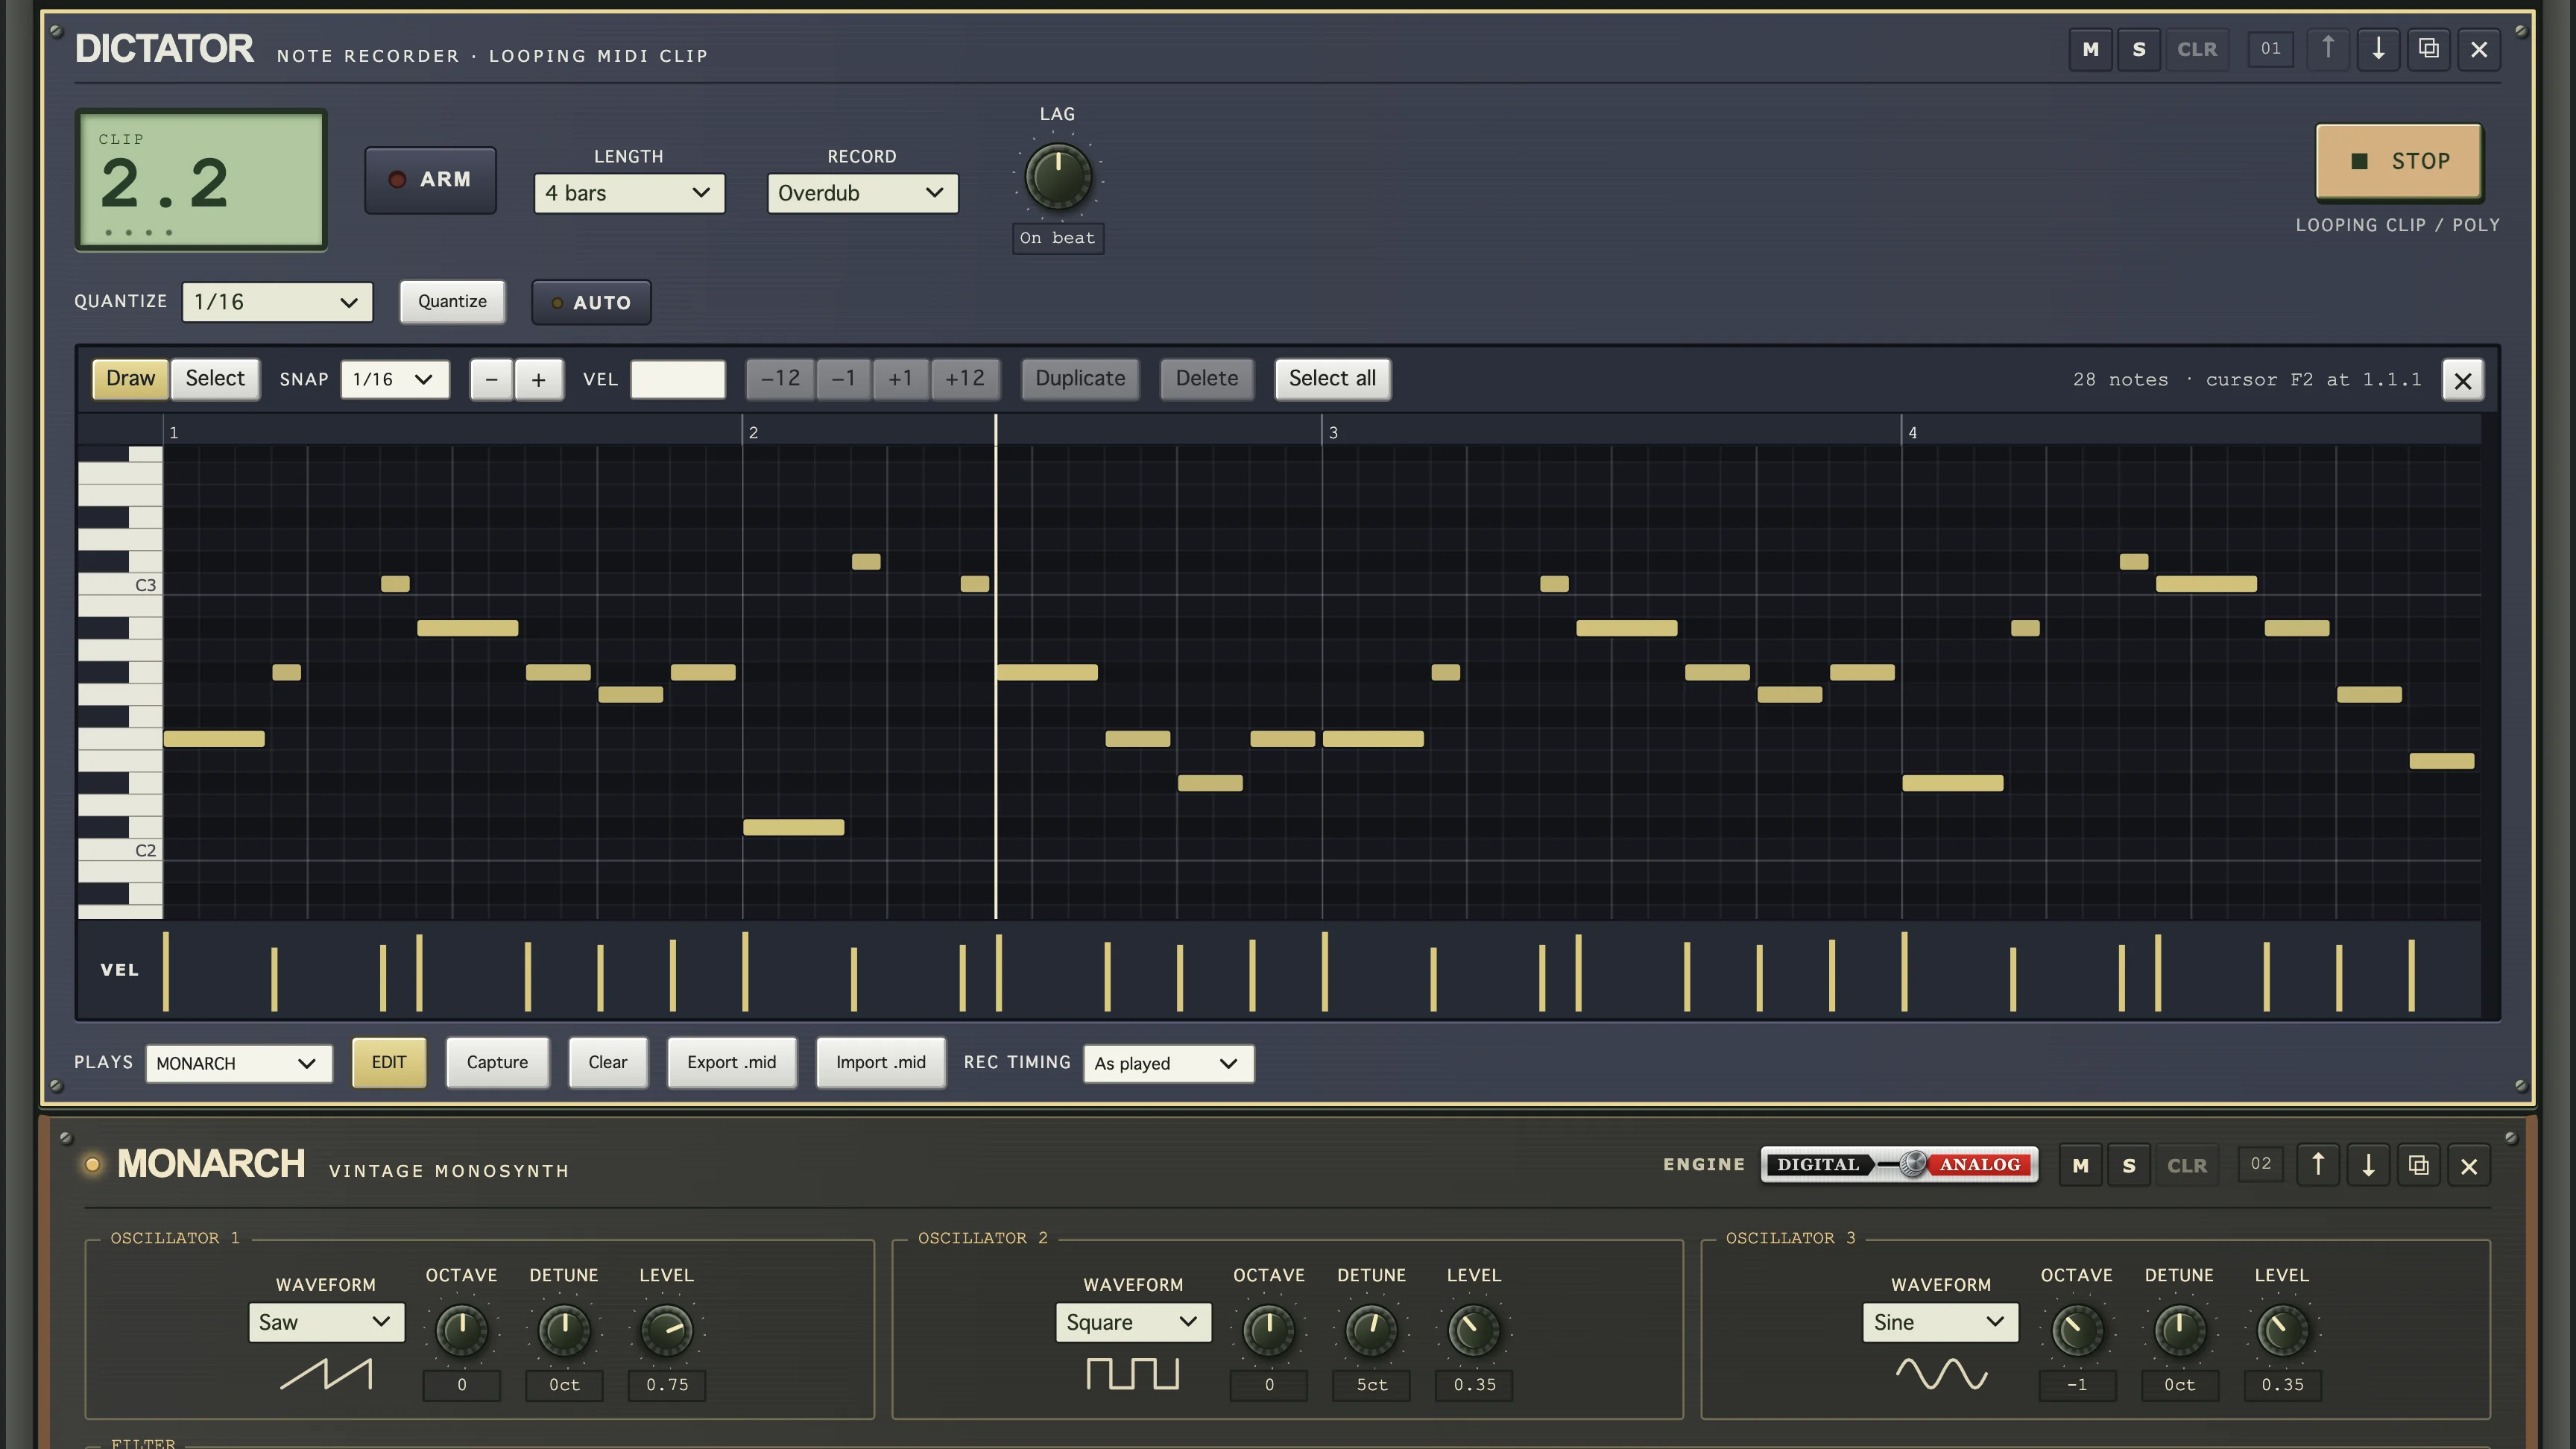Click the VEL input field
Image resolution: width=2576 pixels, height=1449 pixels.
coord(677,380)
